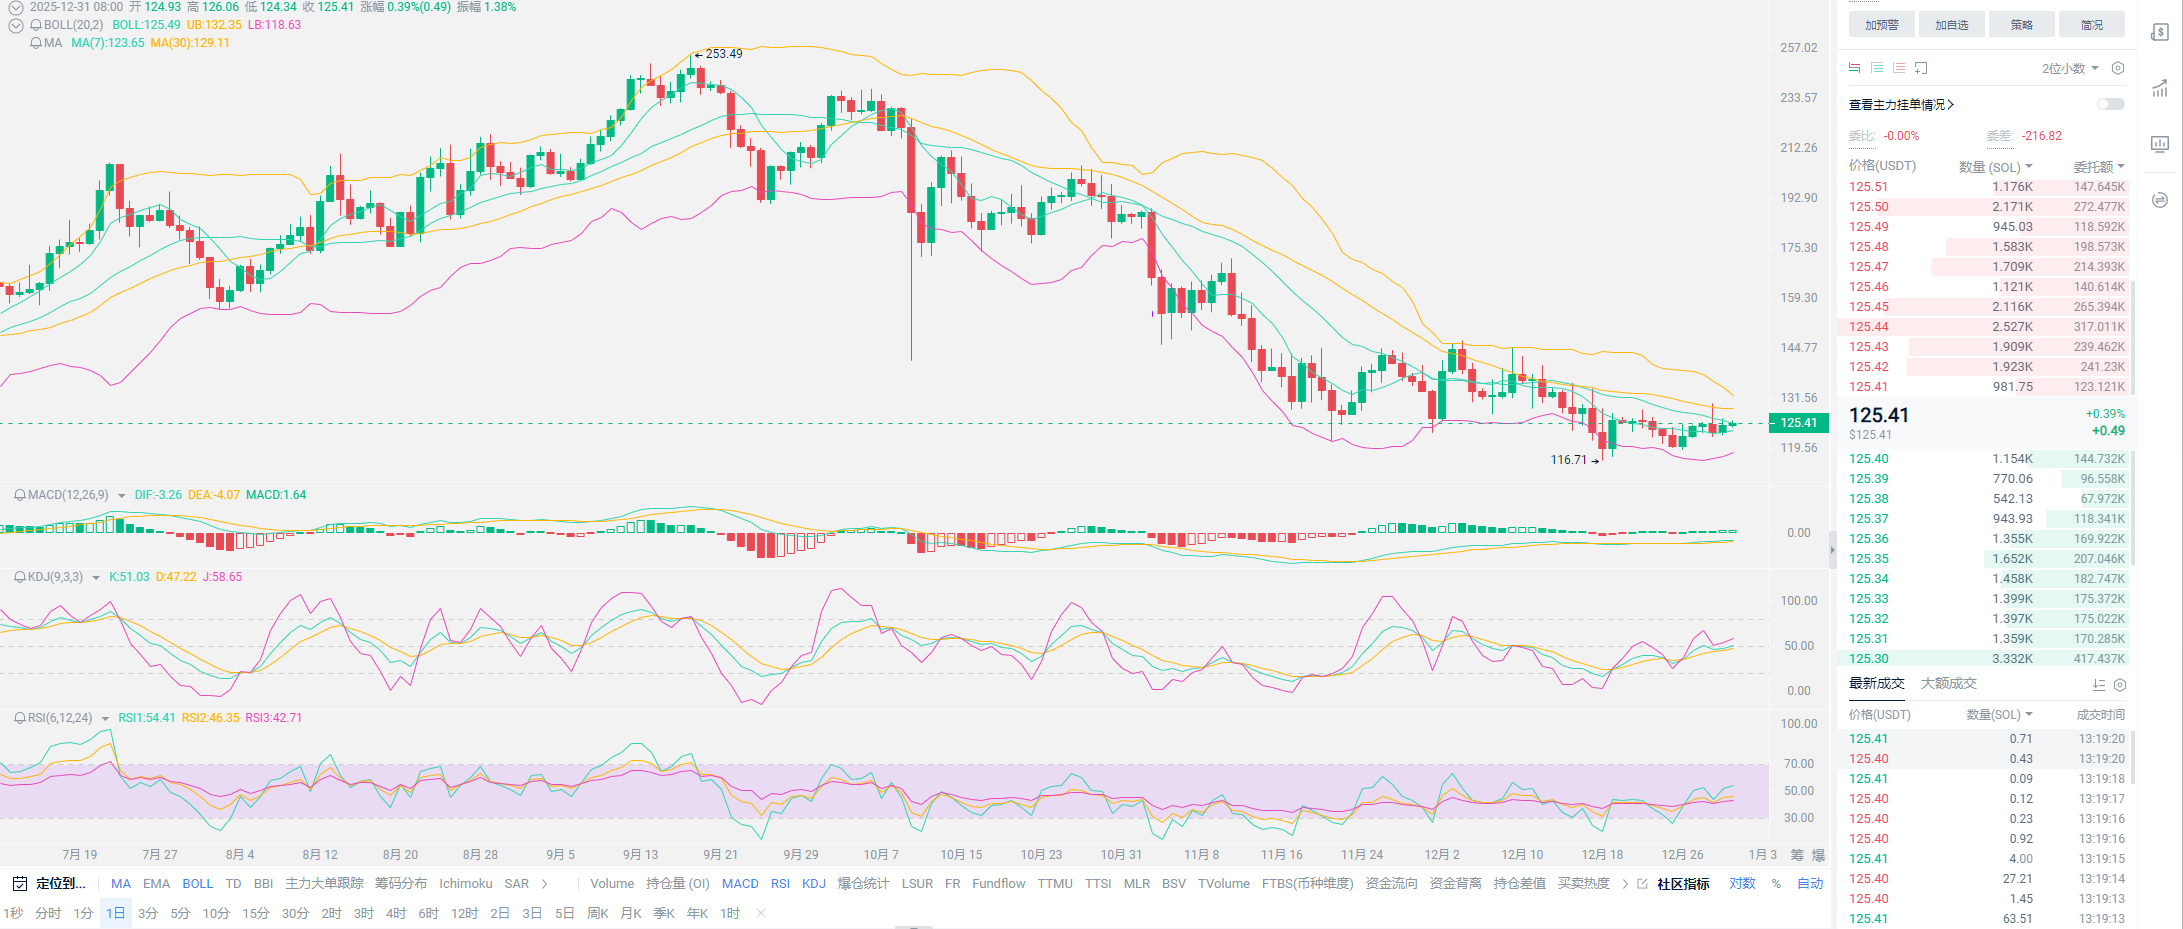Click the 加预警 button
This screenshot has width=2183, height=929.
(x=1881, y=25)
